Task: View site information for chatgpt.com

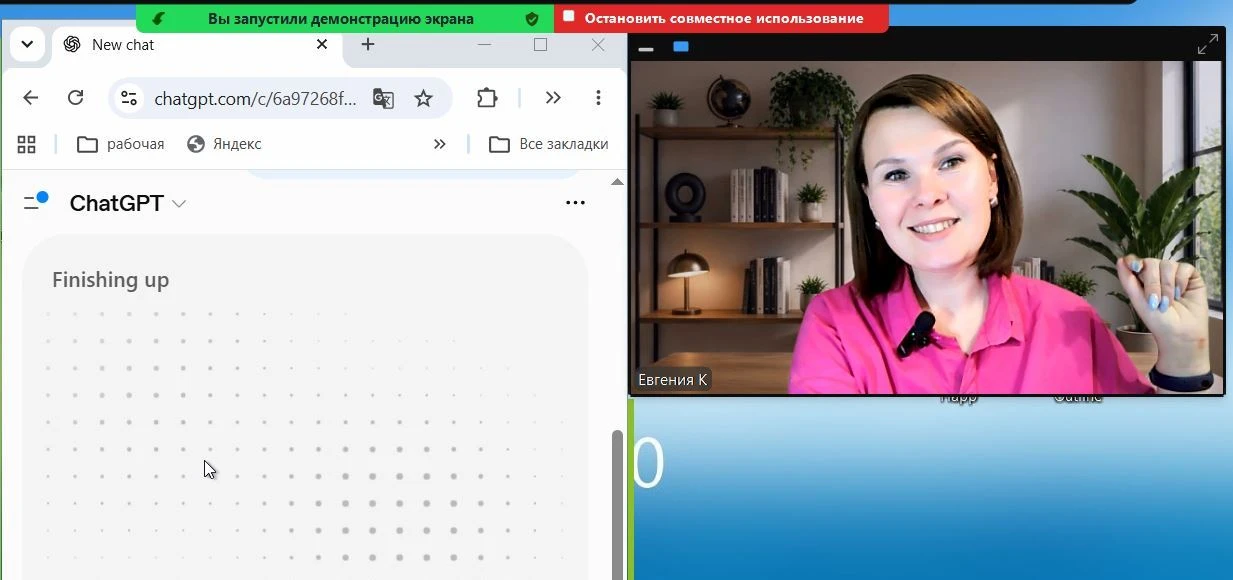Action: click(x=129, y=98)
